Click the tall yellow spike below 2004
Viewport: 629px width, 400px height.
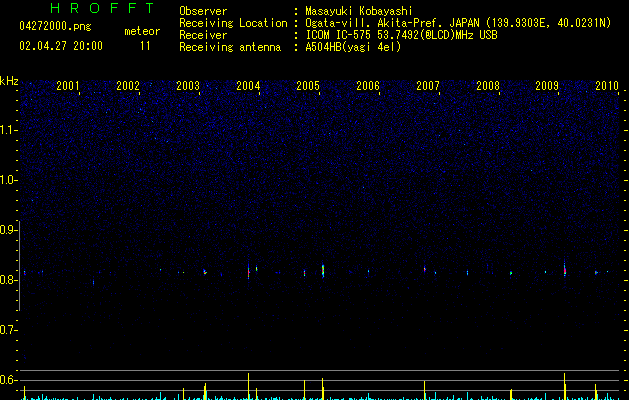click(248, 386)
